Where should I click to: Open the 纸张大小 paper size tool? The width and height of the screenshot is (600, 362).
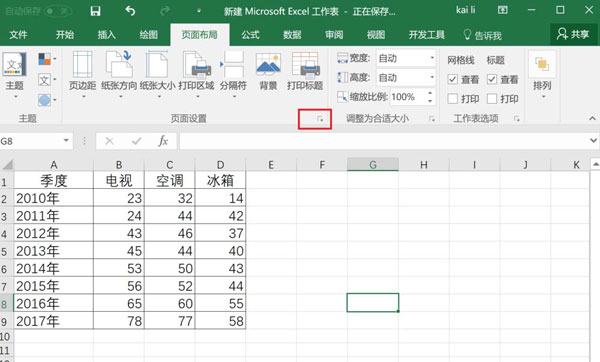(x=157, y=73)
